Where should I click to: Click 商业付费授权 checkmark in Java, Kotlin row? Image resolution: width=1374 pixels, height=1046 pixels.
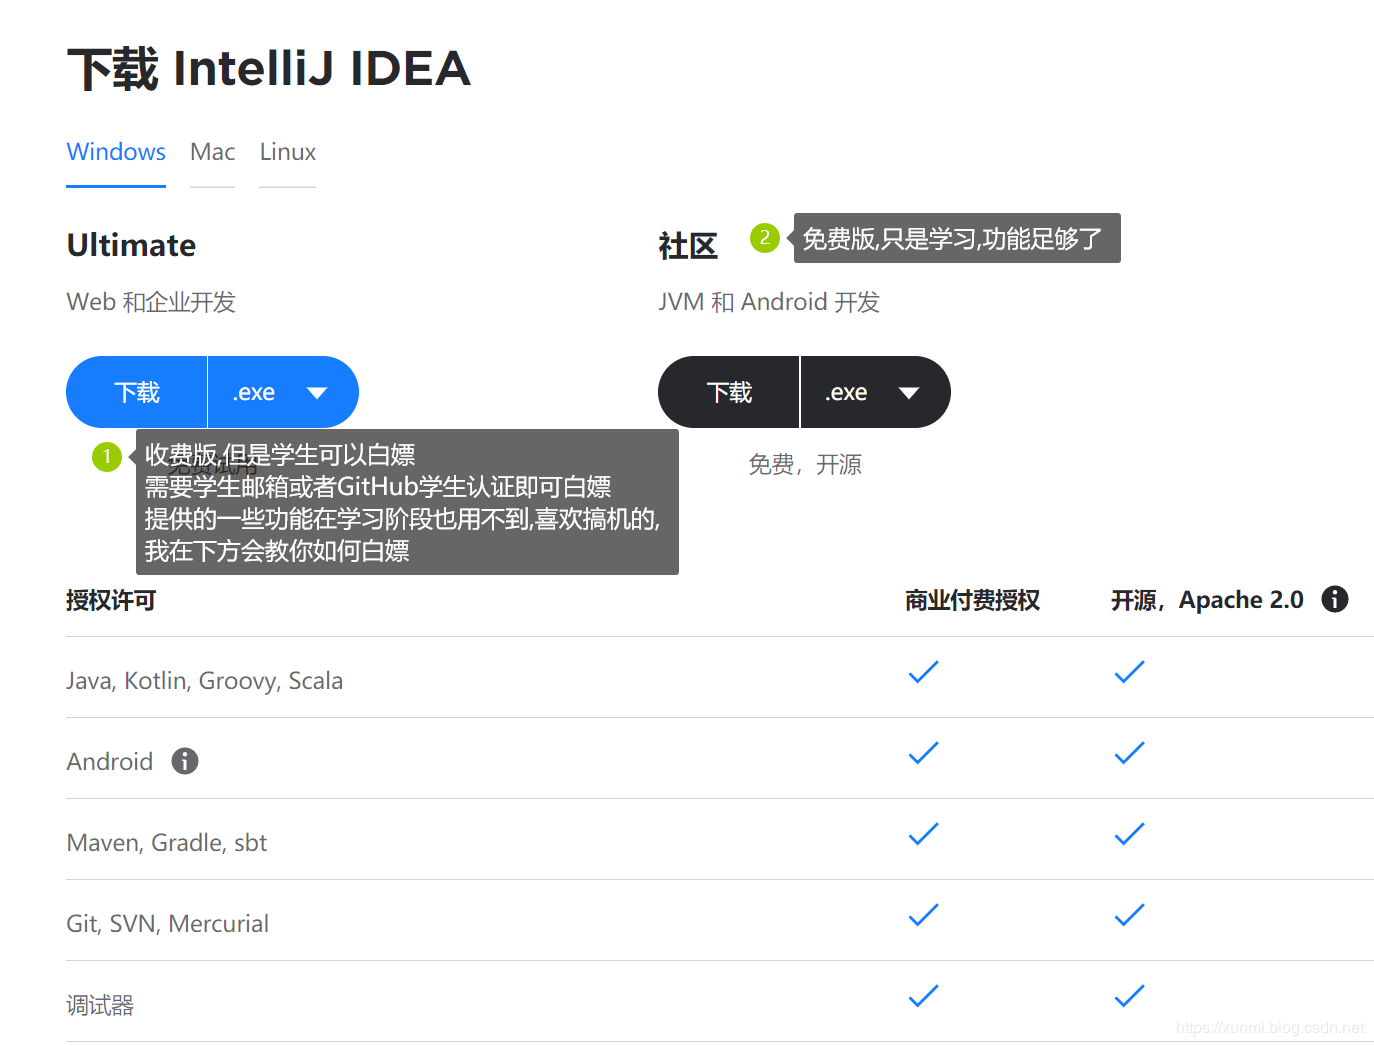(x=923, y=672)
